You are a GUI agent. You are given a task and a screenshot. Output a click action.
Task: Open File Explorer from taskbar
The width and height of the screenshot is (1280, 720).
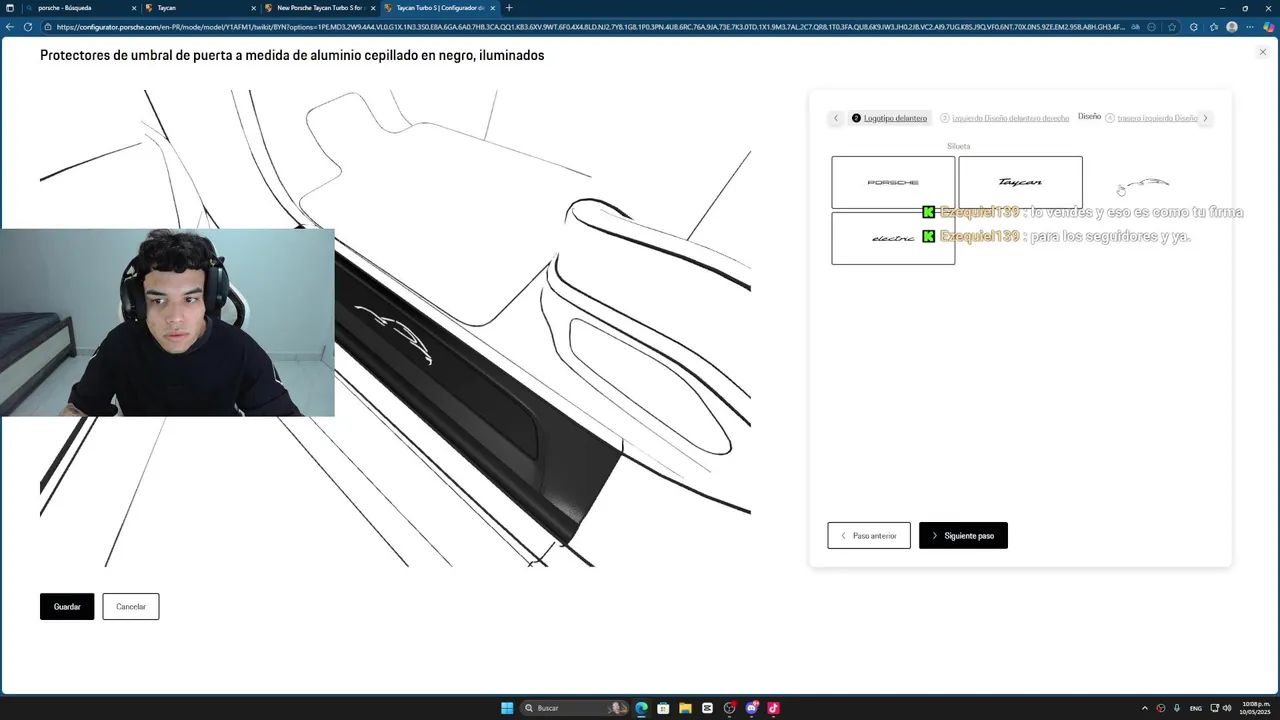(x=685, y=708)
